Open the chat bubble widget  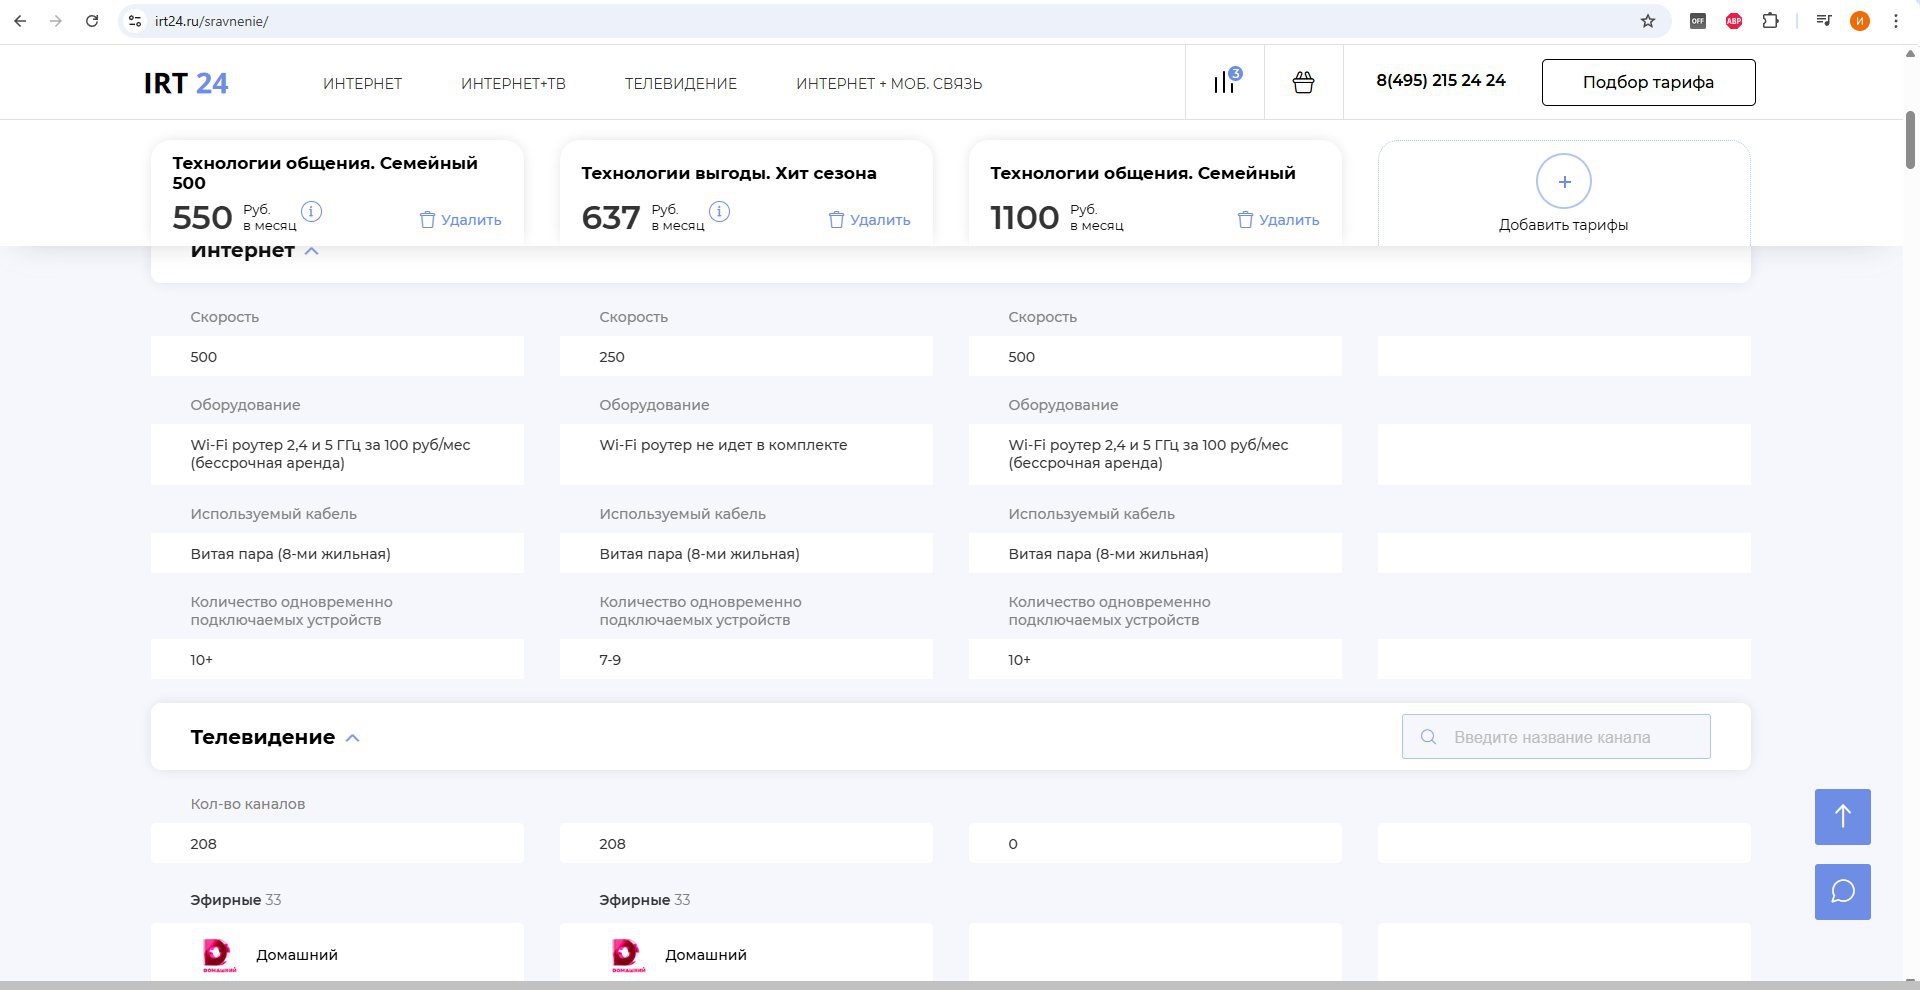tap(1843, 891)
